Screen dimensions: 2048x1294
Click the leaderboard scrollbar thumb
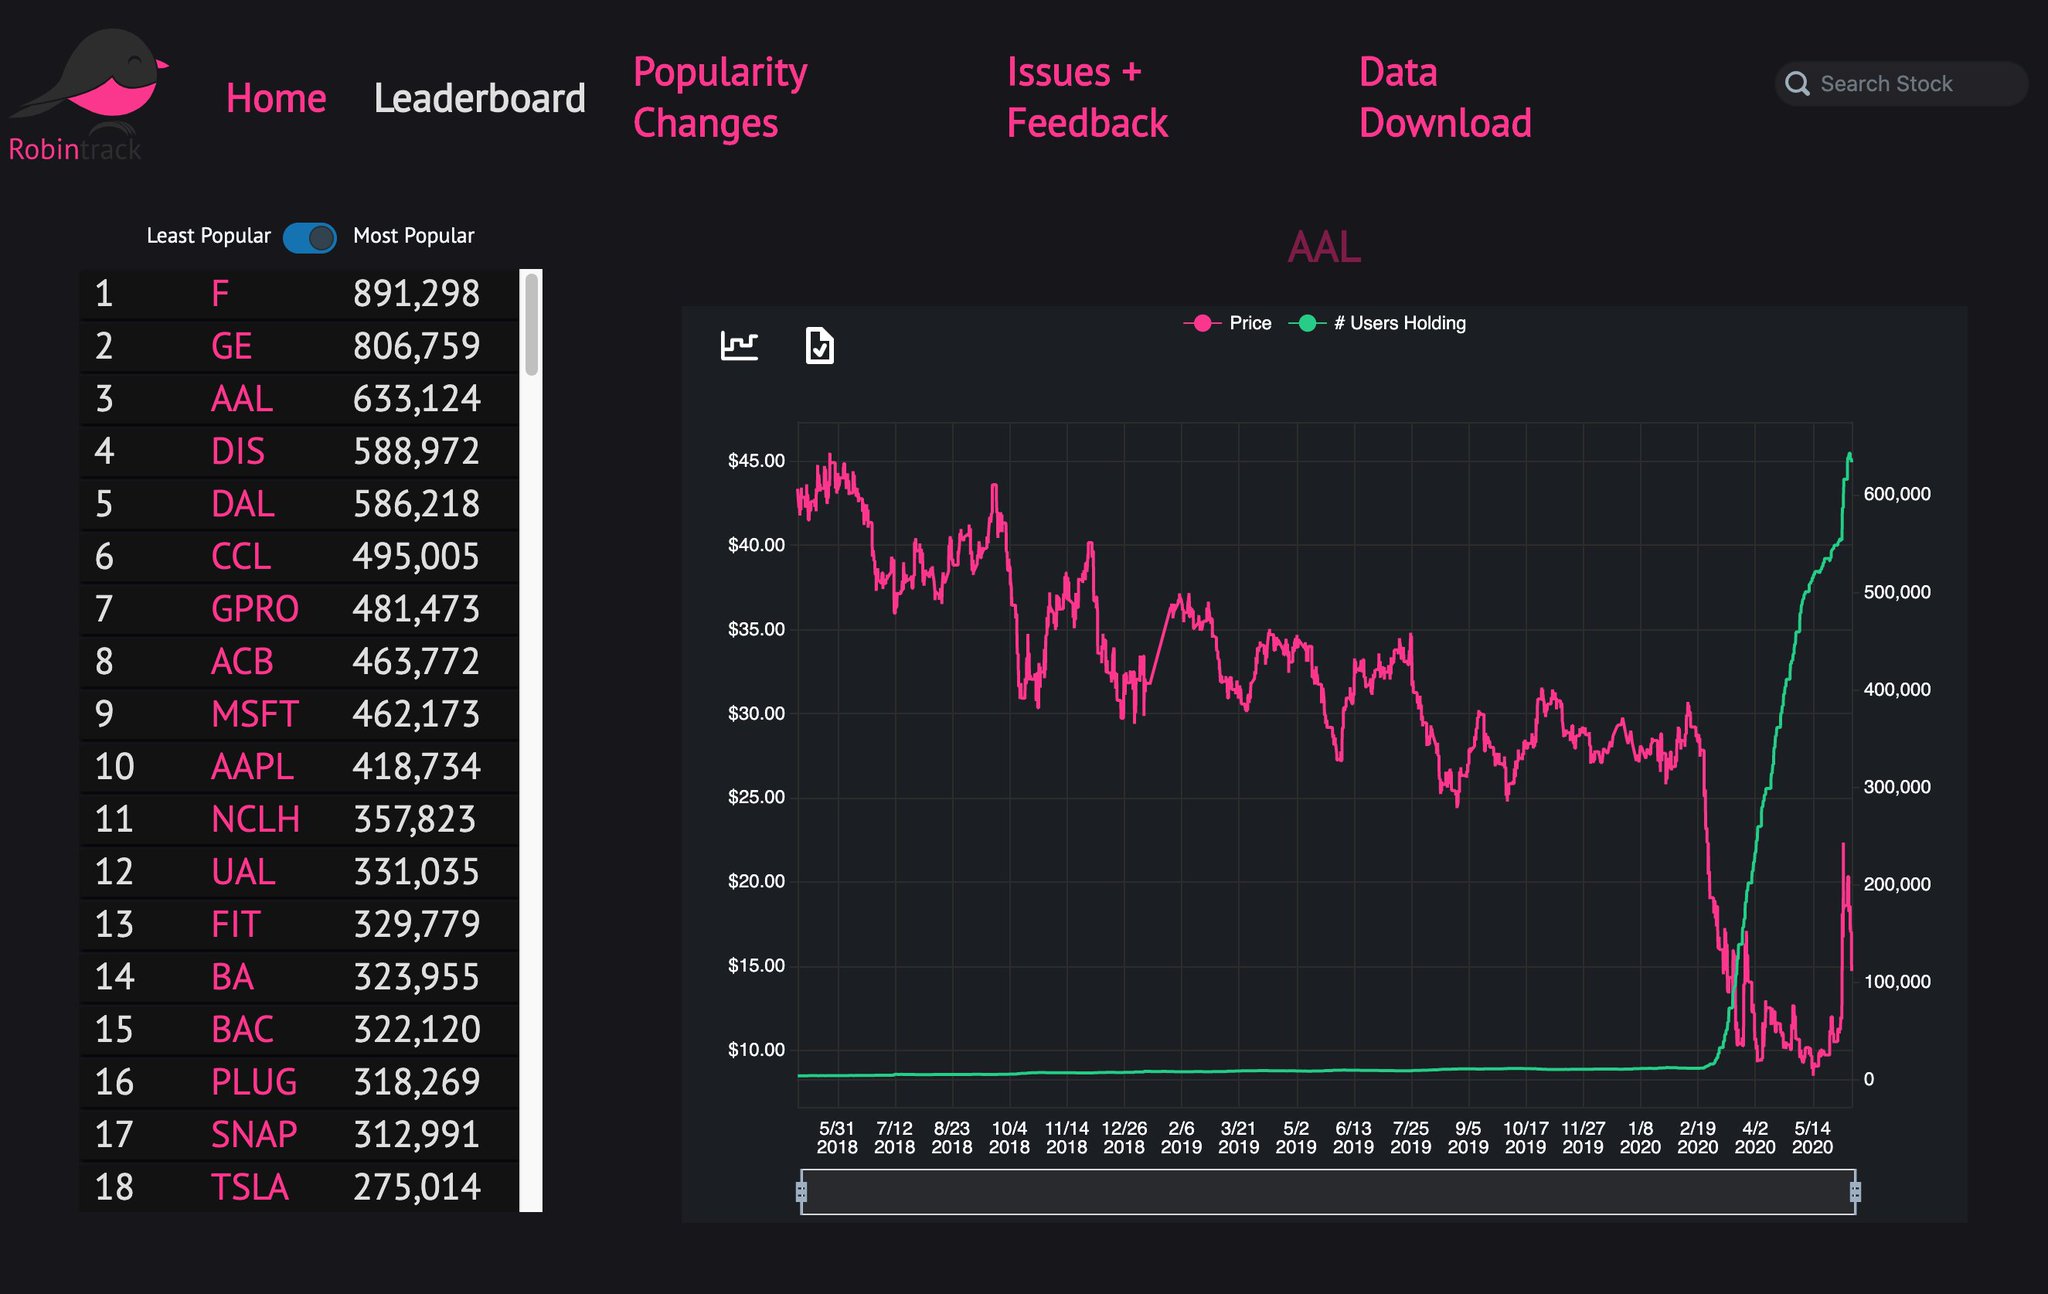pyautogui.click(x=532, y=325)
